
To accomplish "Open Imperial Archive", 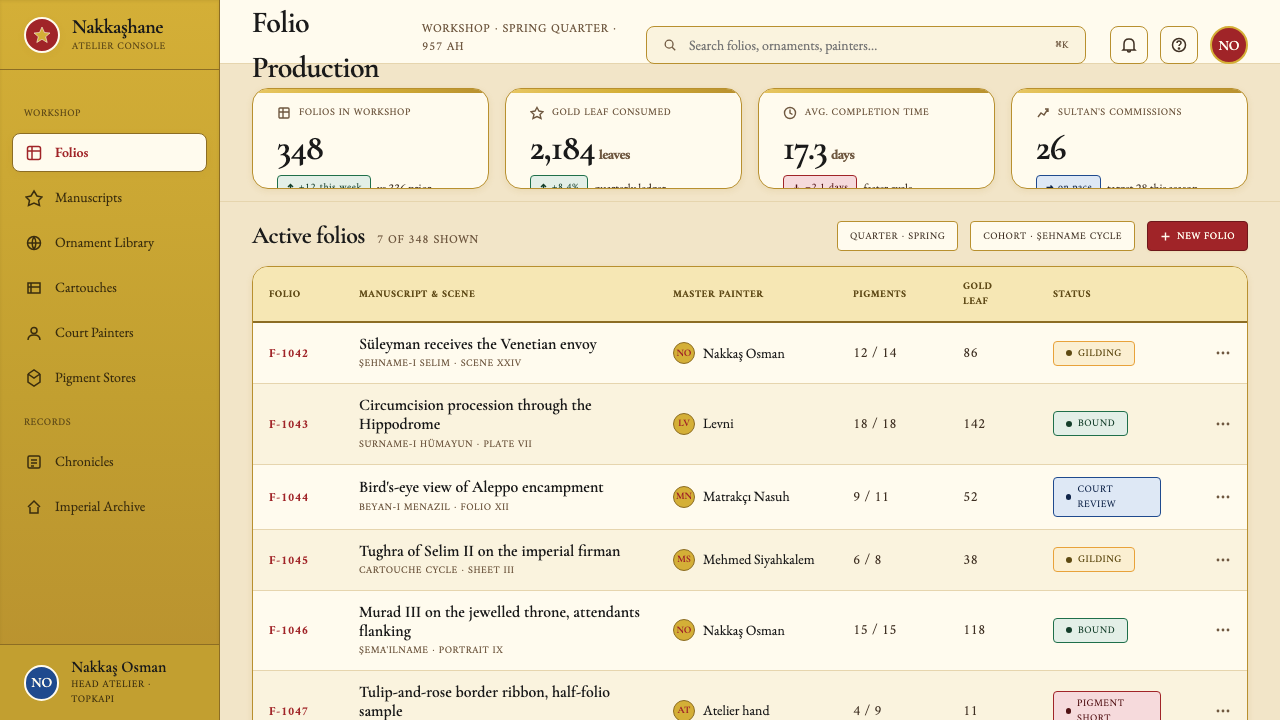I will click(109, 507).
